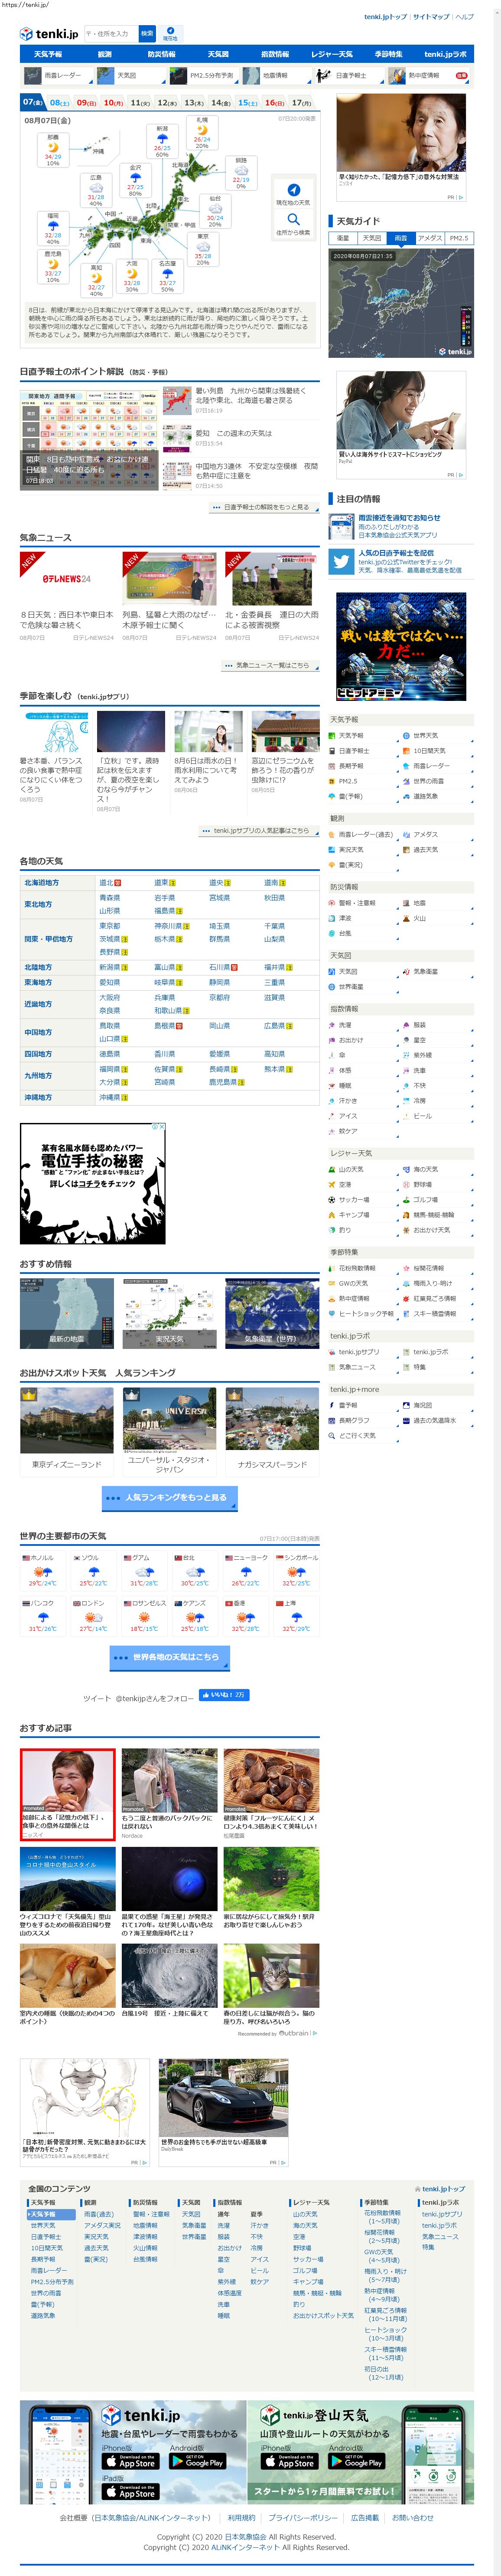Select the 10(月) date tab
This screenshot has width=501, height=2576.
(x=113, y=102)
